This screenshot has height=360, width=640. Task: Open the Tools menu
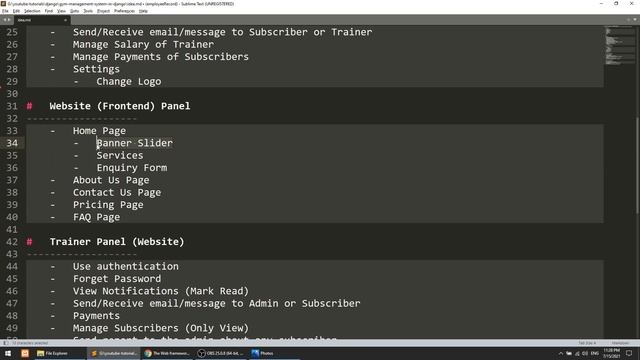click(x=88, y=11)
